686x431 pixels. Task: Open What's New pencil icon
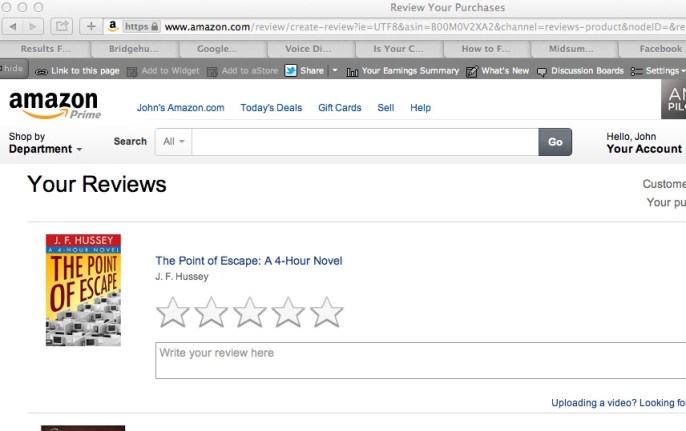[x=472, y=71]
